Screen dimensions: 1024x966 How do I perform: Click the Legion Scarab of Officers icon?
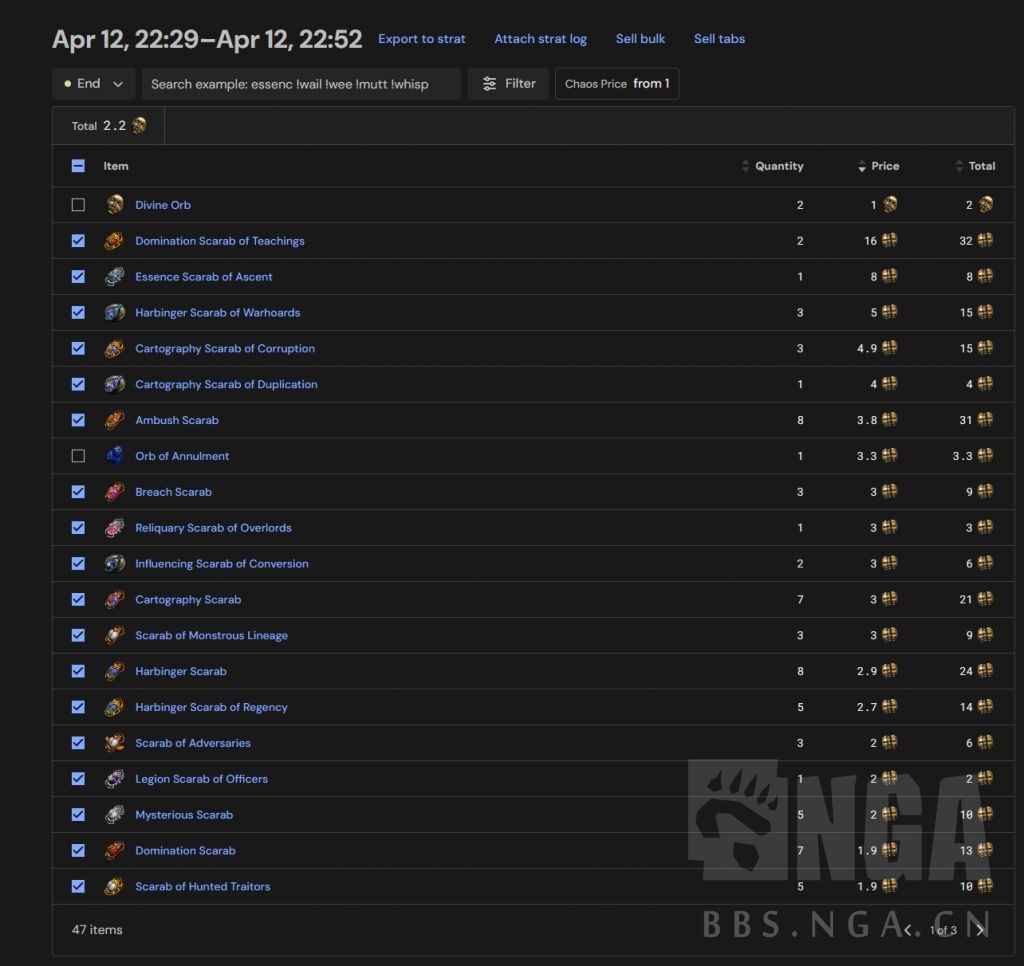point(115,779)
